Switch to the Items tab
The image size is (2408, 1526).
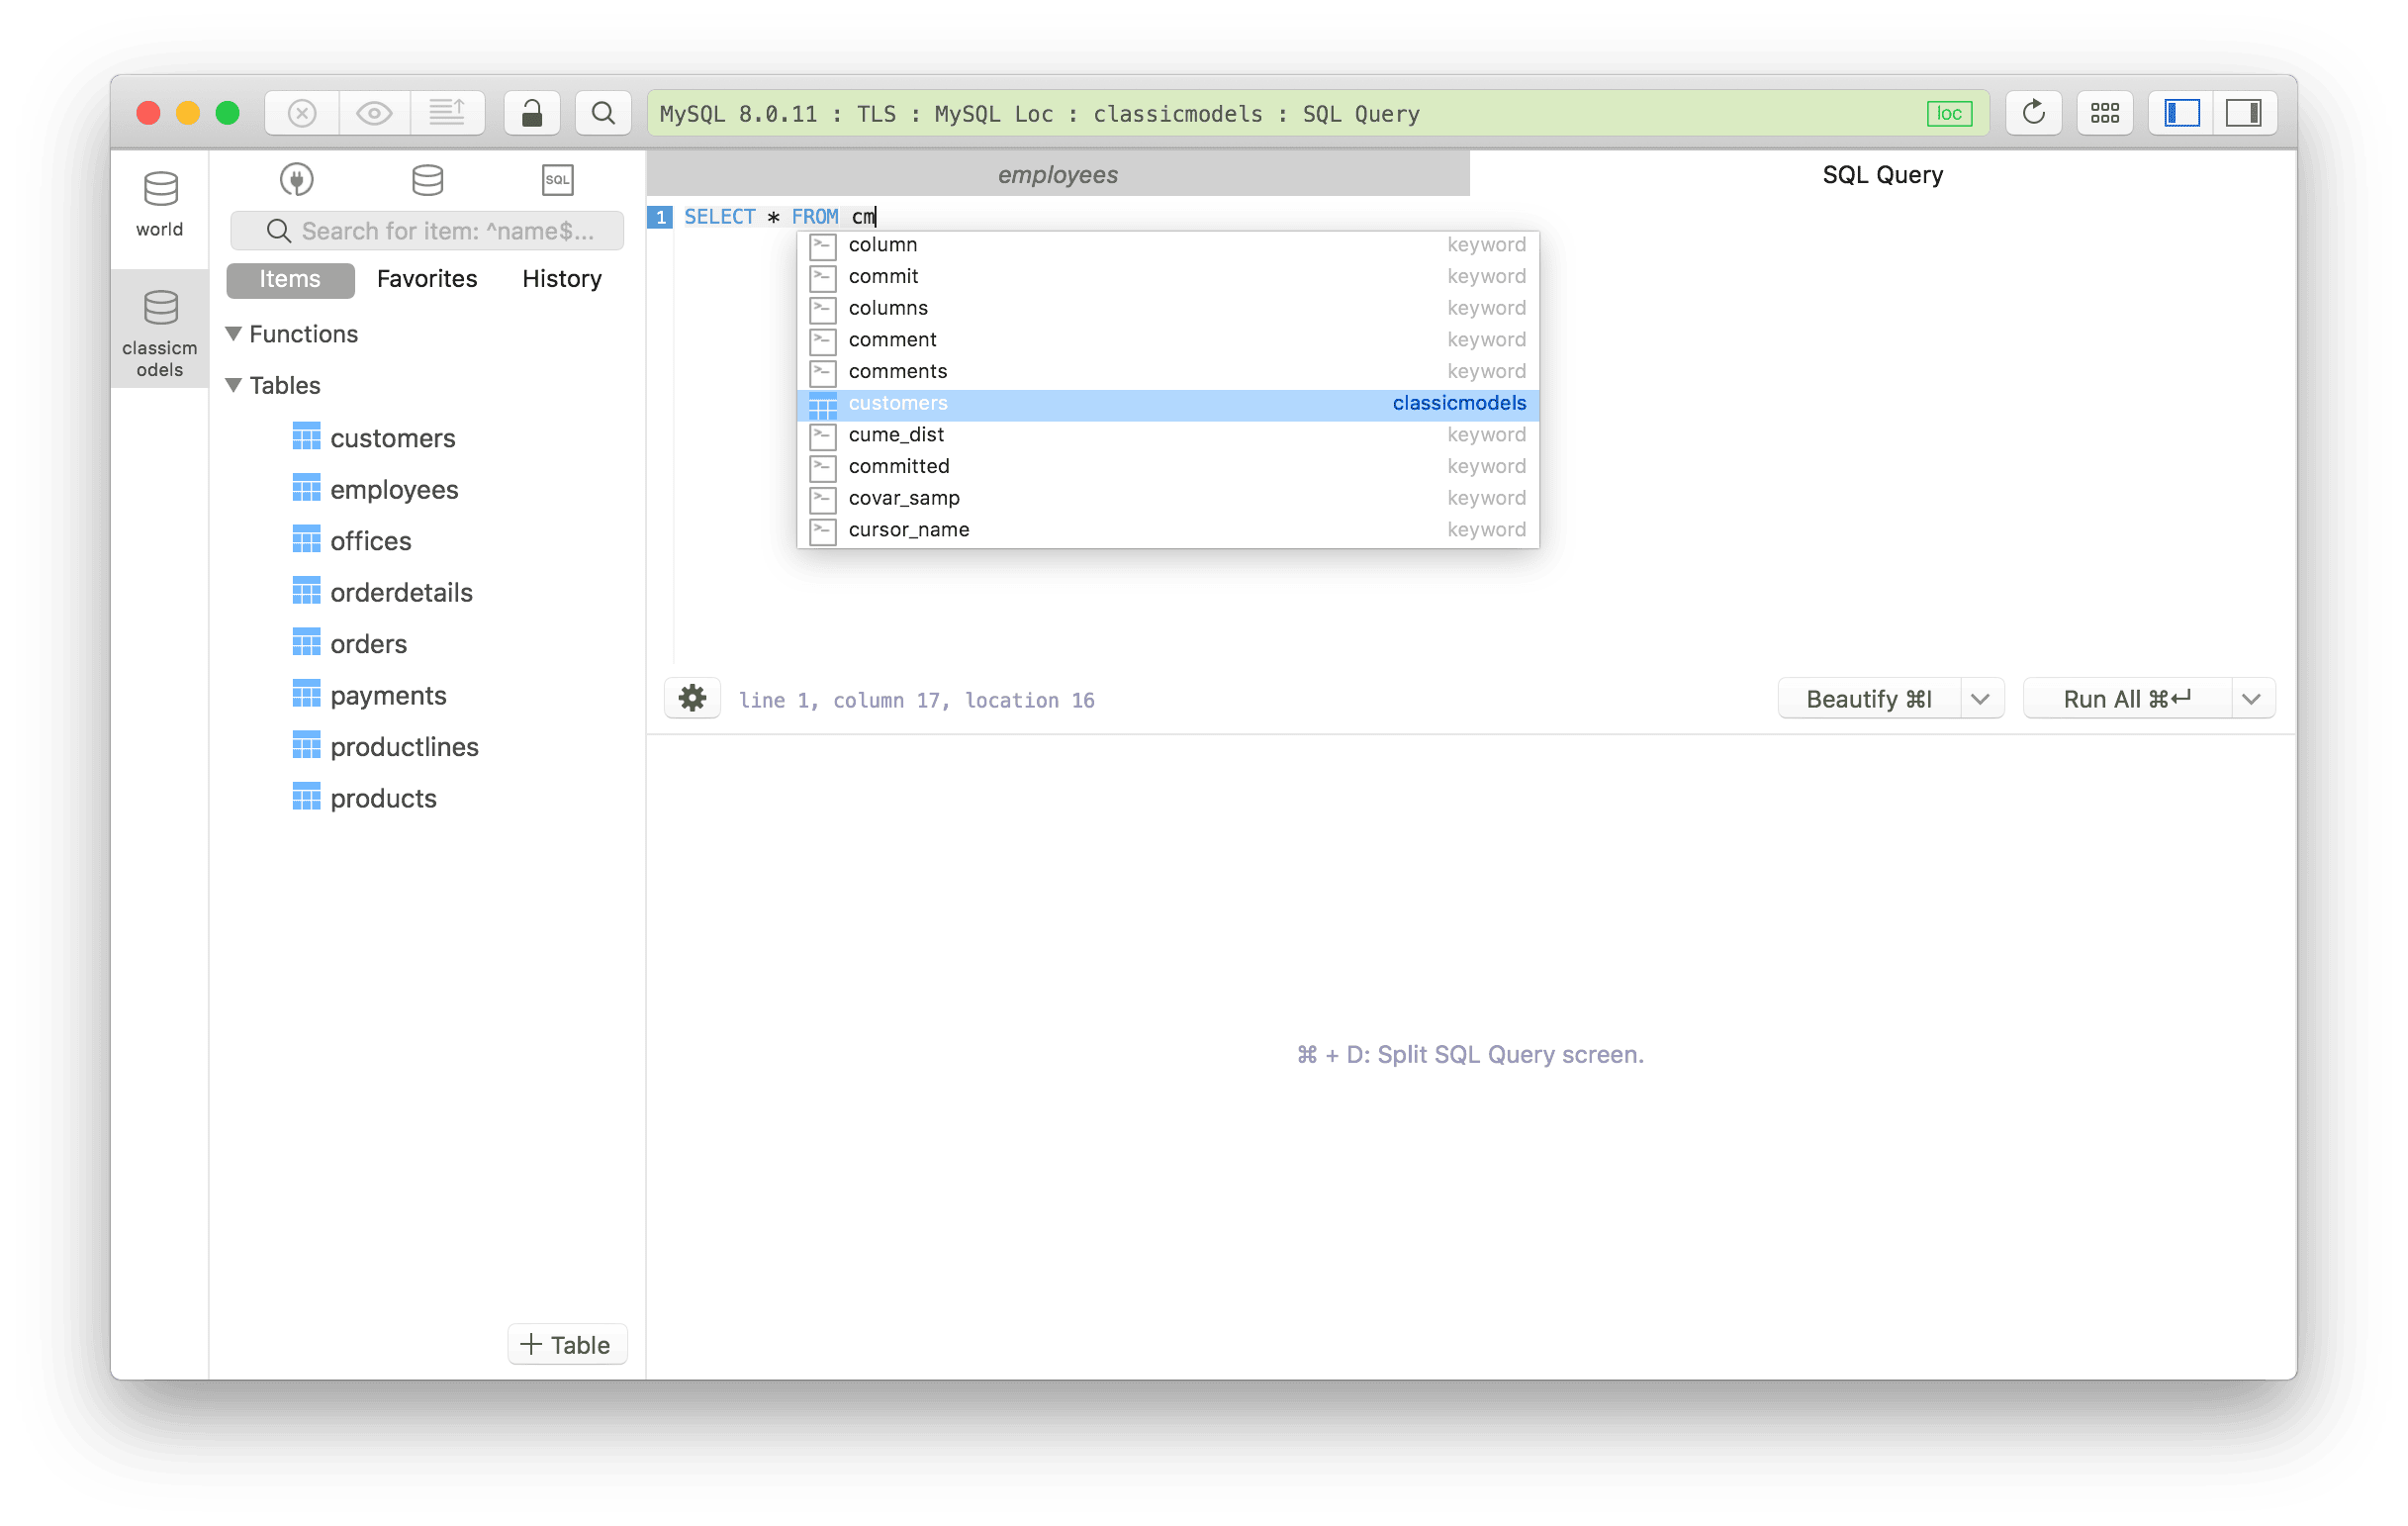click(290, 279)
